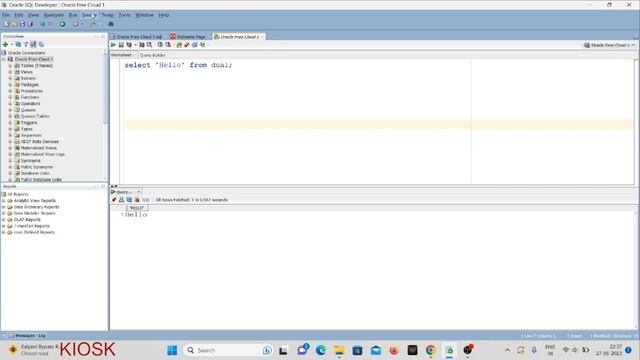Screen dimensions: 640x360
Task: Open the View menu
Action: 33,15
